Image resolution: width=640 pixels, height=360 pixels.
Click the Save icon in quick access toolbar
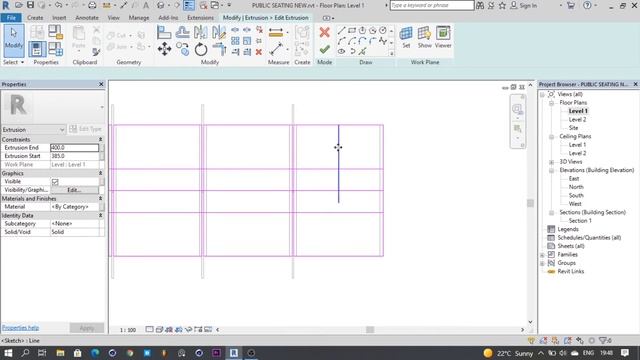(x=30, y=5)
